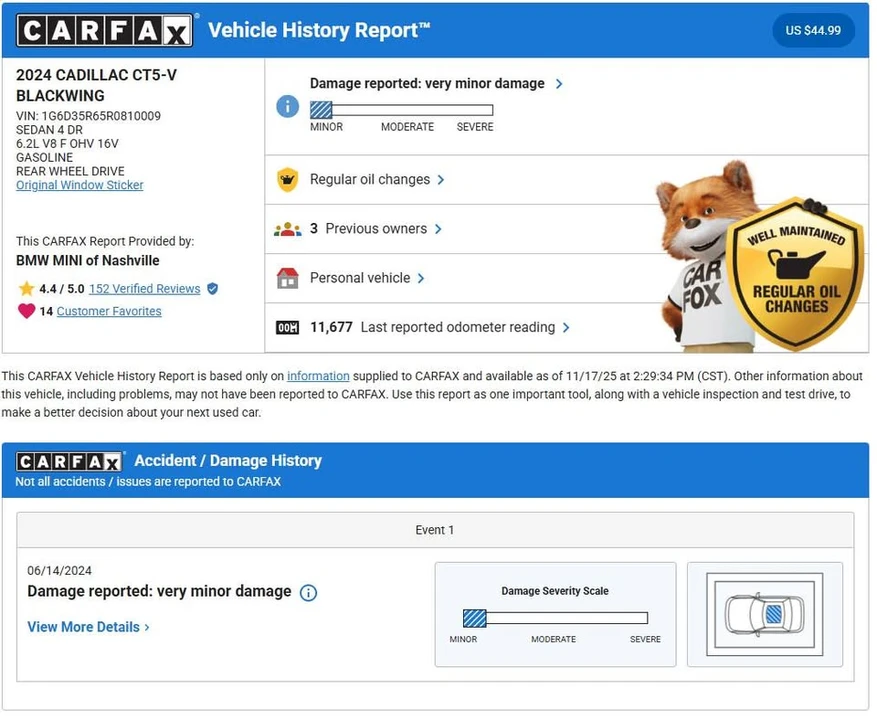This screenshot has height=720, width=877.
Task: Expand the Personal vehicle chevron
Action: click(x=423, y=279)
